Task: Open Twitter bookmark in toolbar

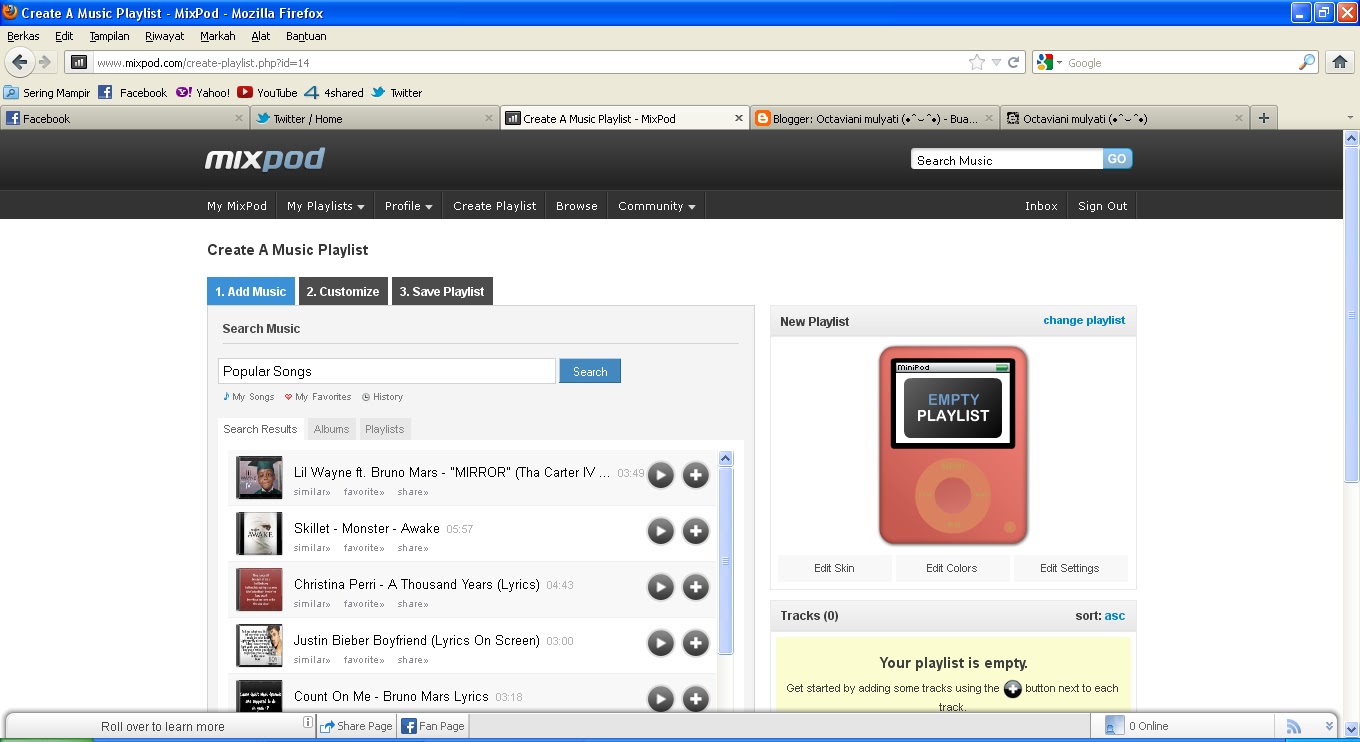Action: pyautogui.click(x=397, y=93)
